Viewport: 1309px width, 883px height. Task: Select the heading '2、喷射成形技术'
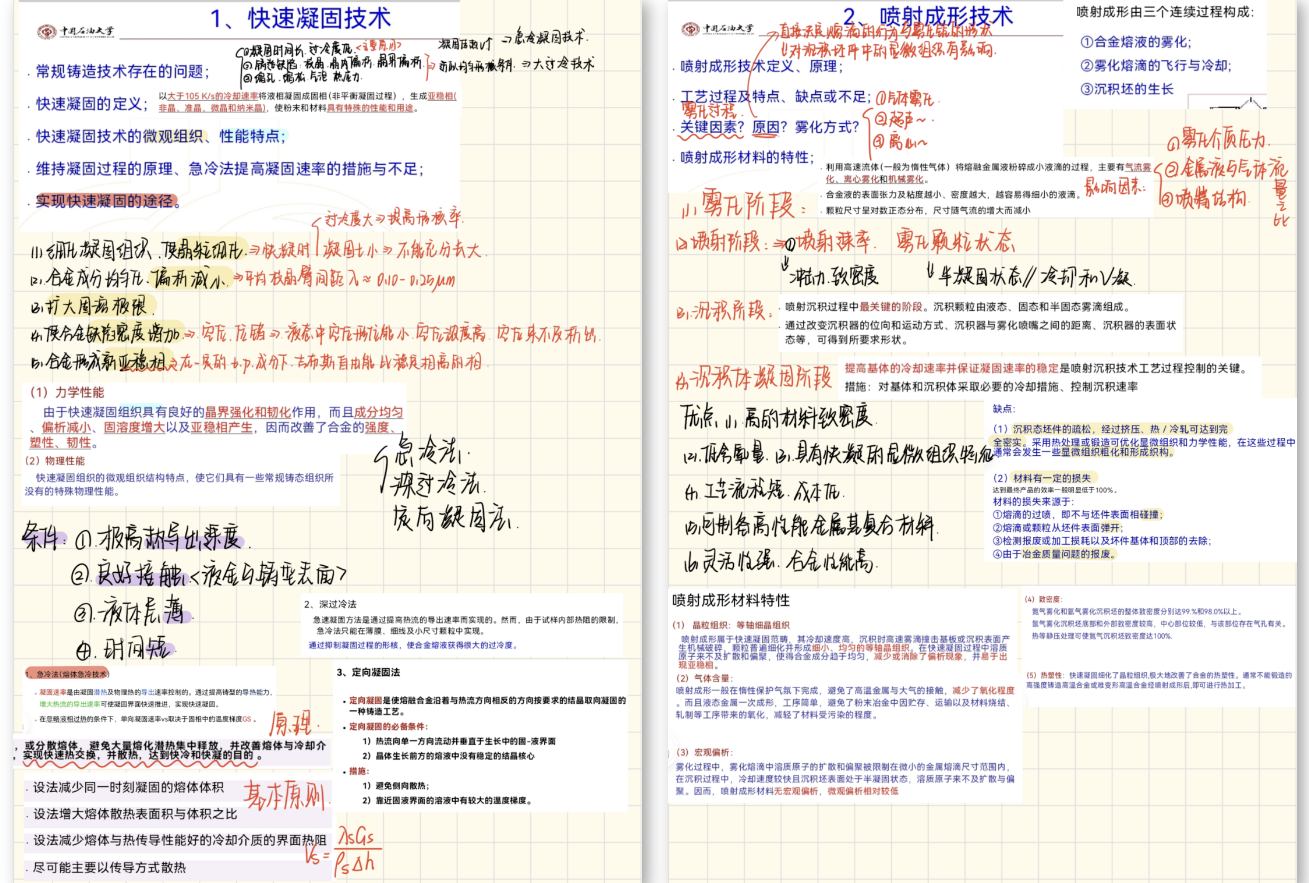pyautogui.click(x=927, y=17)
